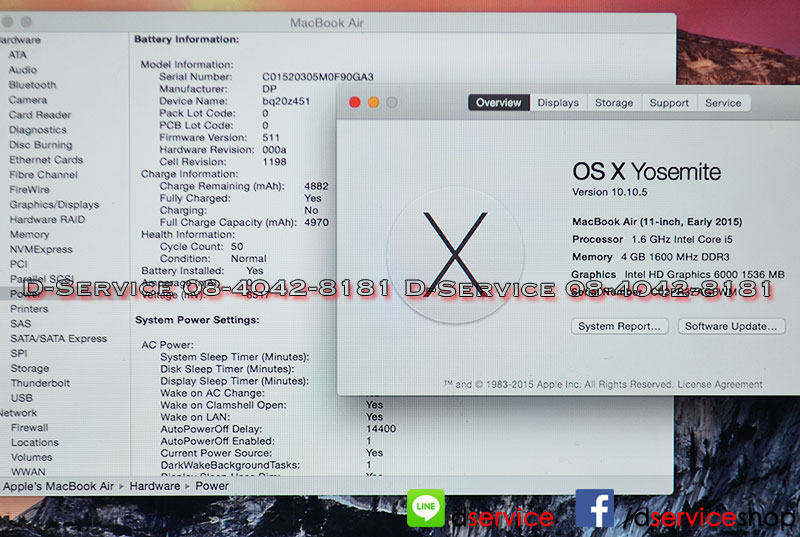
Task: Click Power in the path bar
Action: click(212, 487)
